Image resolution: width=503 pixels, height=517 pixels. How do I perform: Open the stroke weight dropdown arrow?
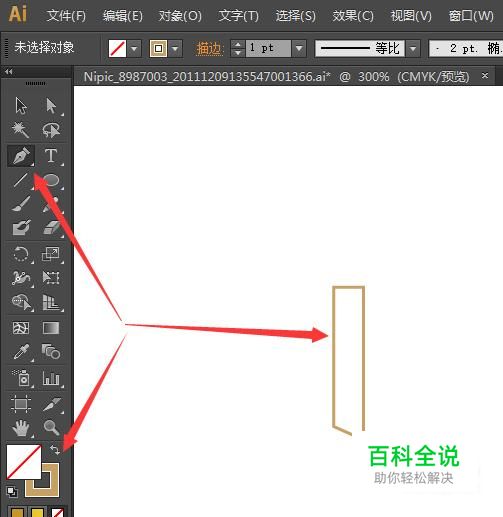299,49
